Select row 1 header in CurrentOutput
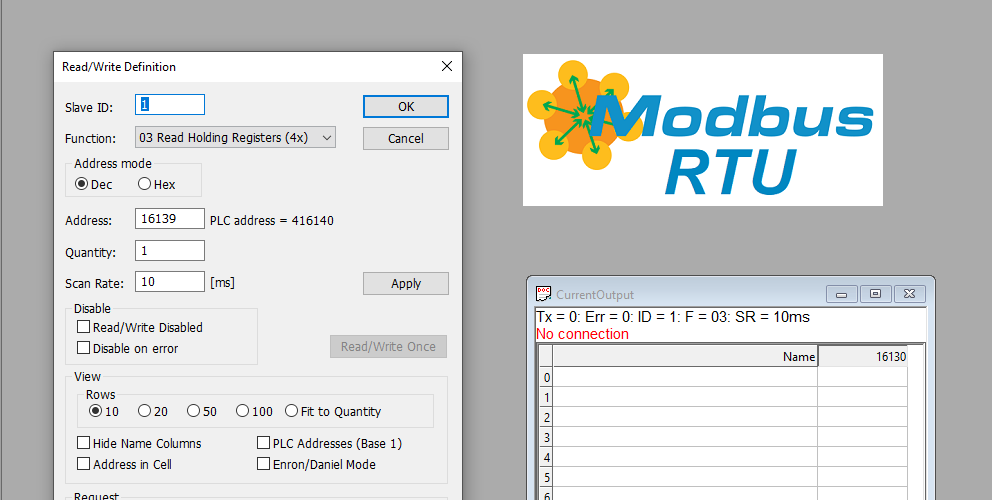This screenshot has width=992, height=500. [546, 397]
